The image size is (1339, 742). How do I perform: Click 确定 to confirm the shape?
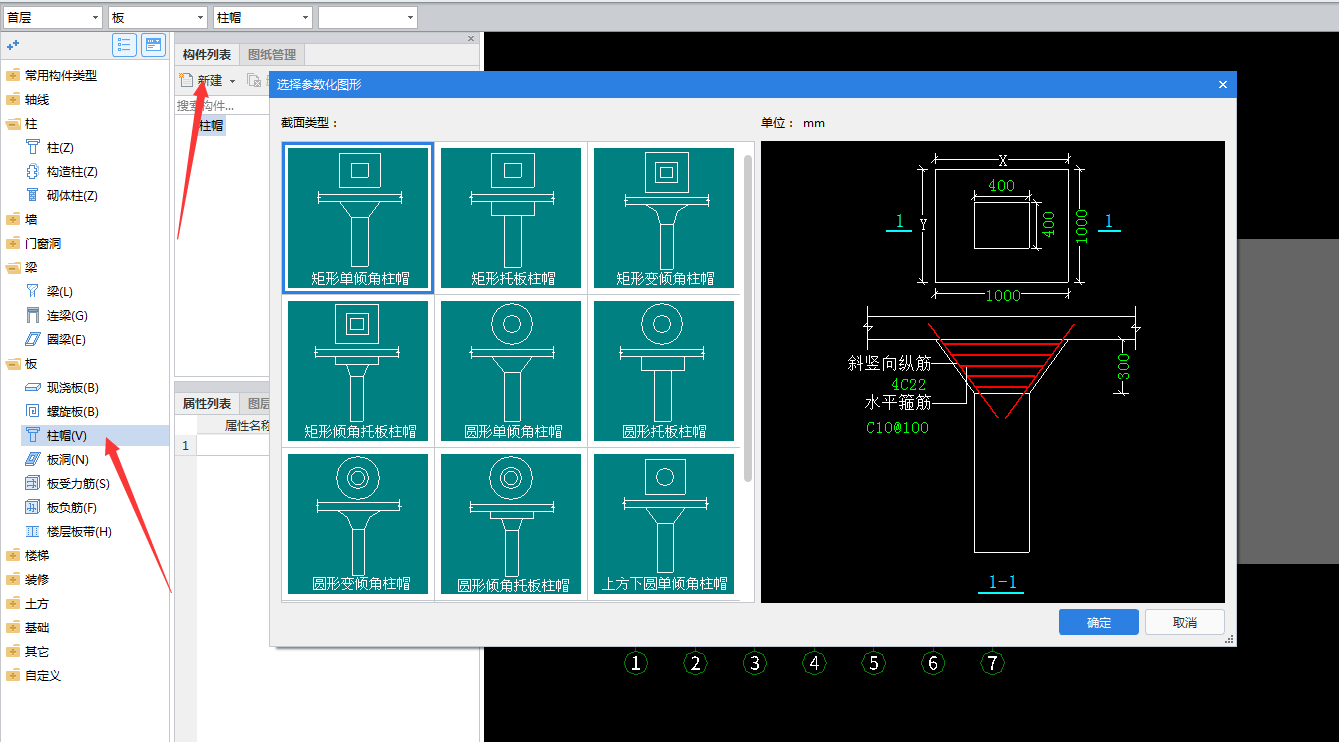coord(1098,622)
